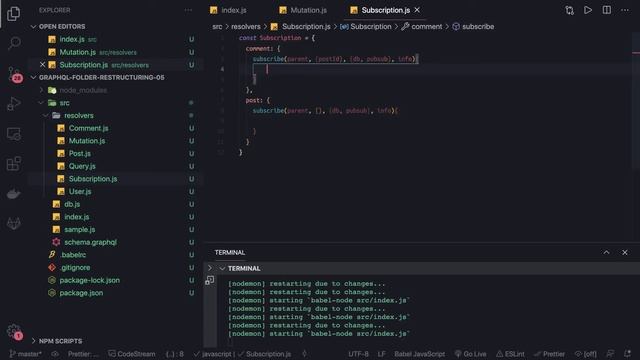Open db.js in the file tree
This screenshot has width=640, height=360.
tap(72, 204)
